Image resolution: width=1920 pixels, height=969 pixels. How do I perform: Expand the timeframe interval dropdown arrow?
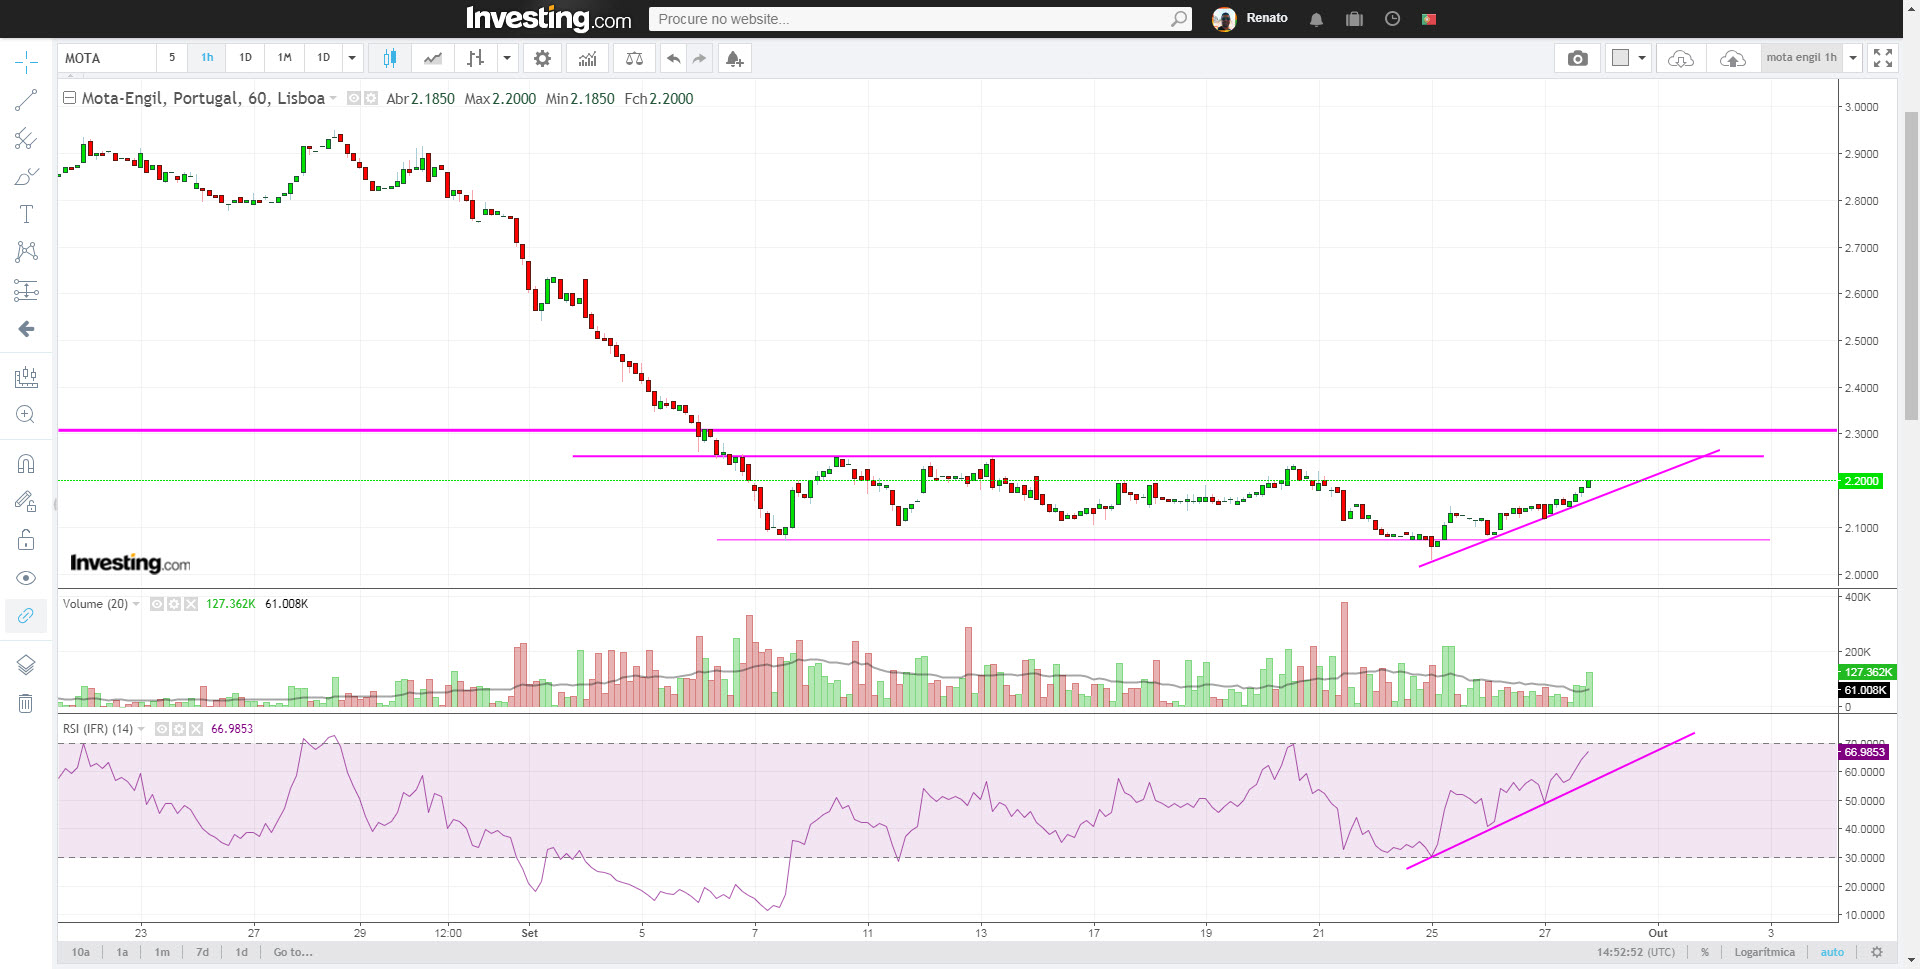tap(352, 58)
